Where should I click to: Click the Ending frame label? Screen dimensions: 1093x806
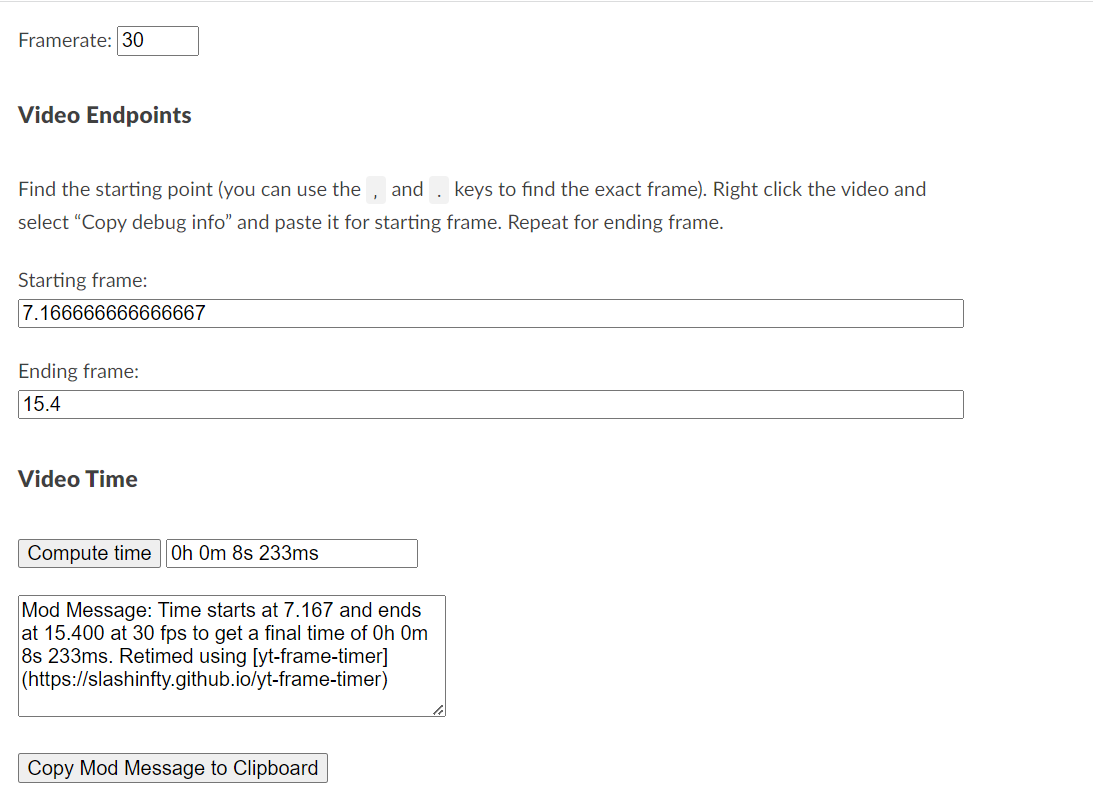(x=78, y=371)
